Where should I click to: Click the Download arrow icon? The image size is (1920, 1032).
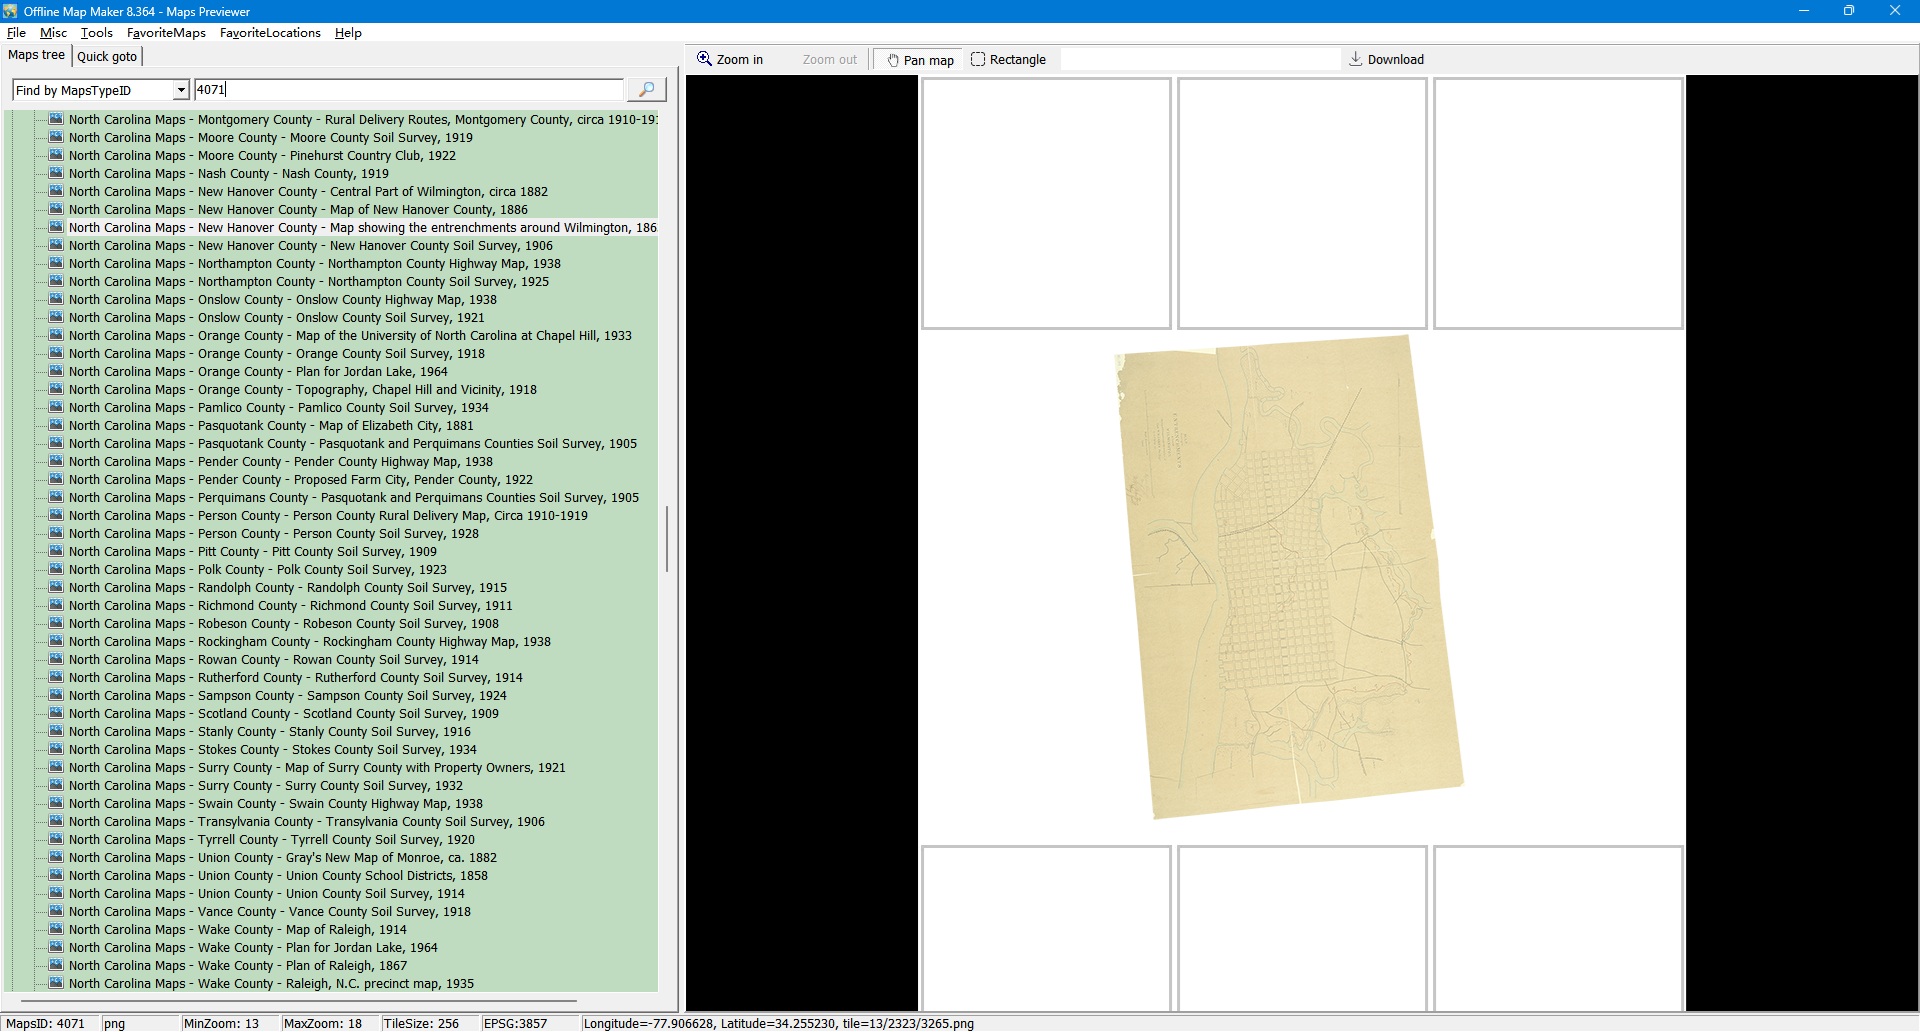click(x=1355, y=59)
